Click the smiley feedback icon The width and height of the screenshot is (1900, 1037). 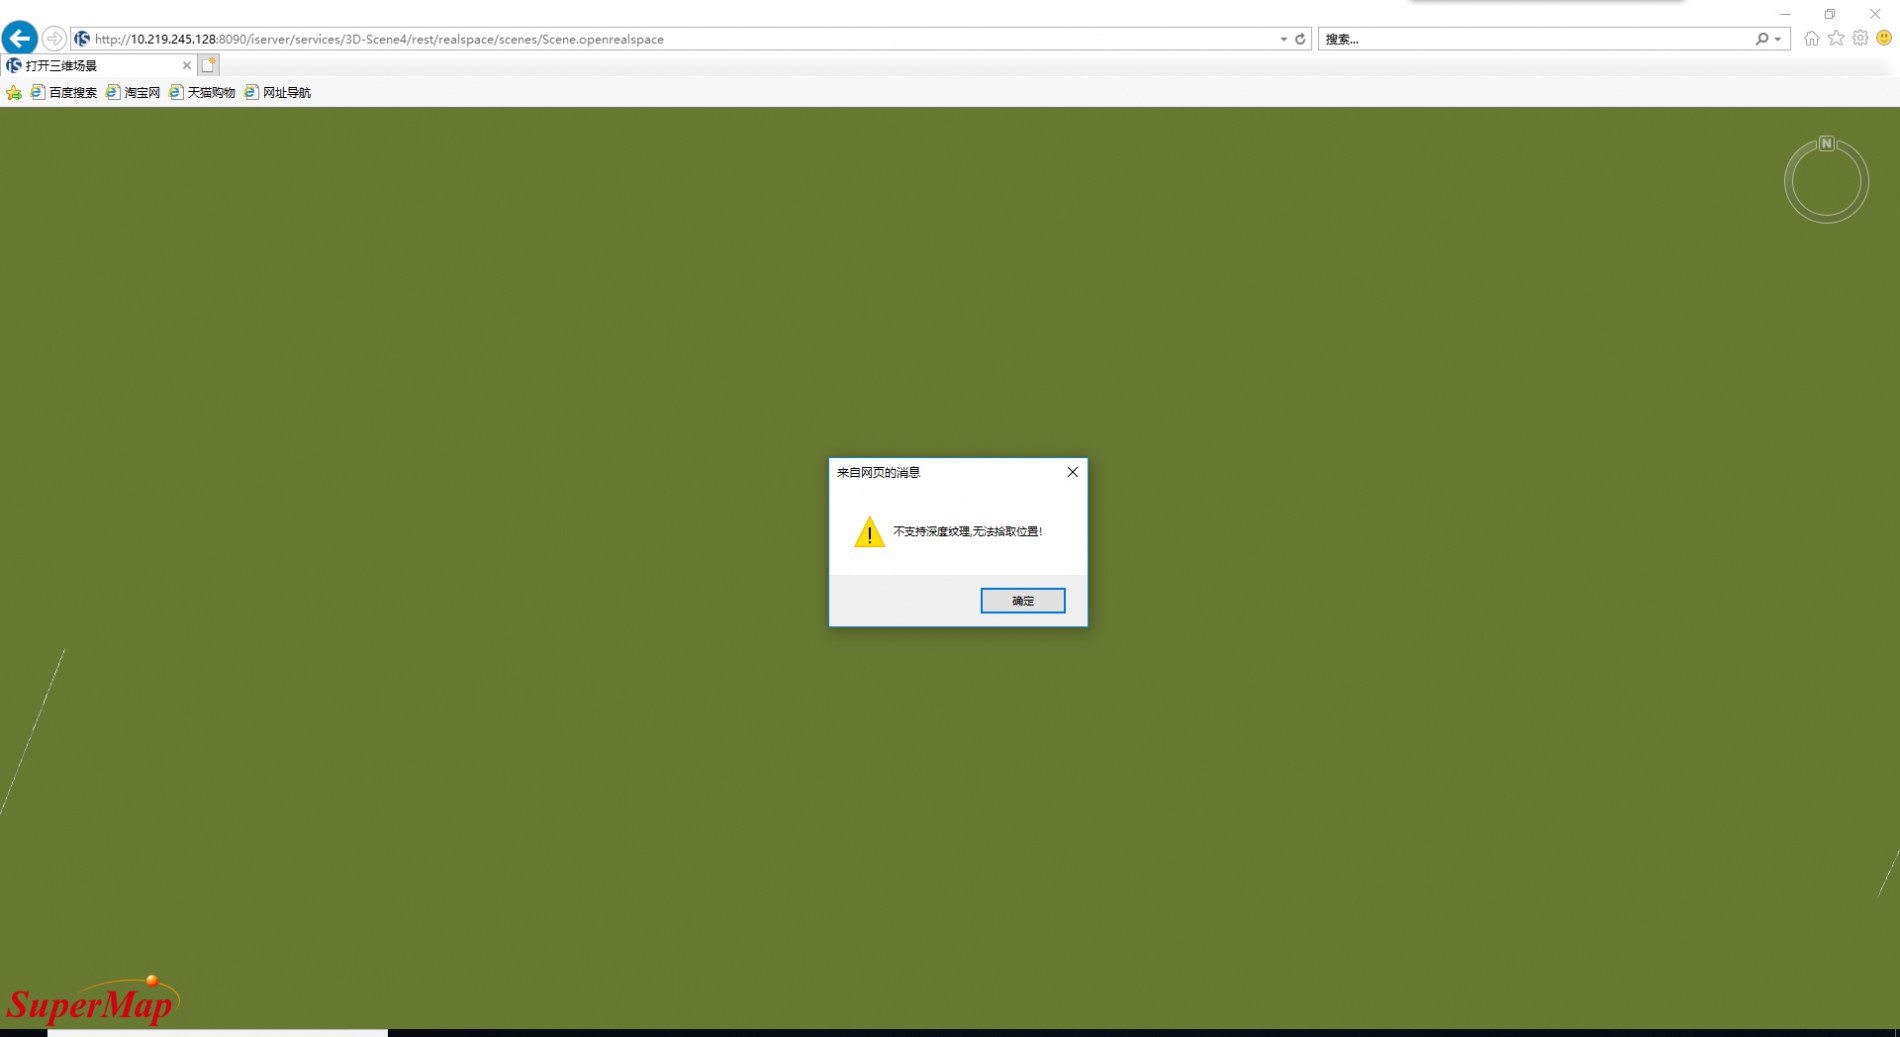click(1884, 38)
